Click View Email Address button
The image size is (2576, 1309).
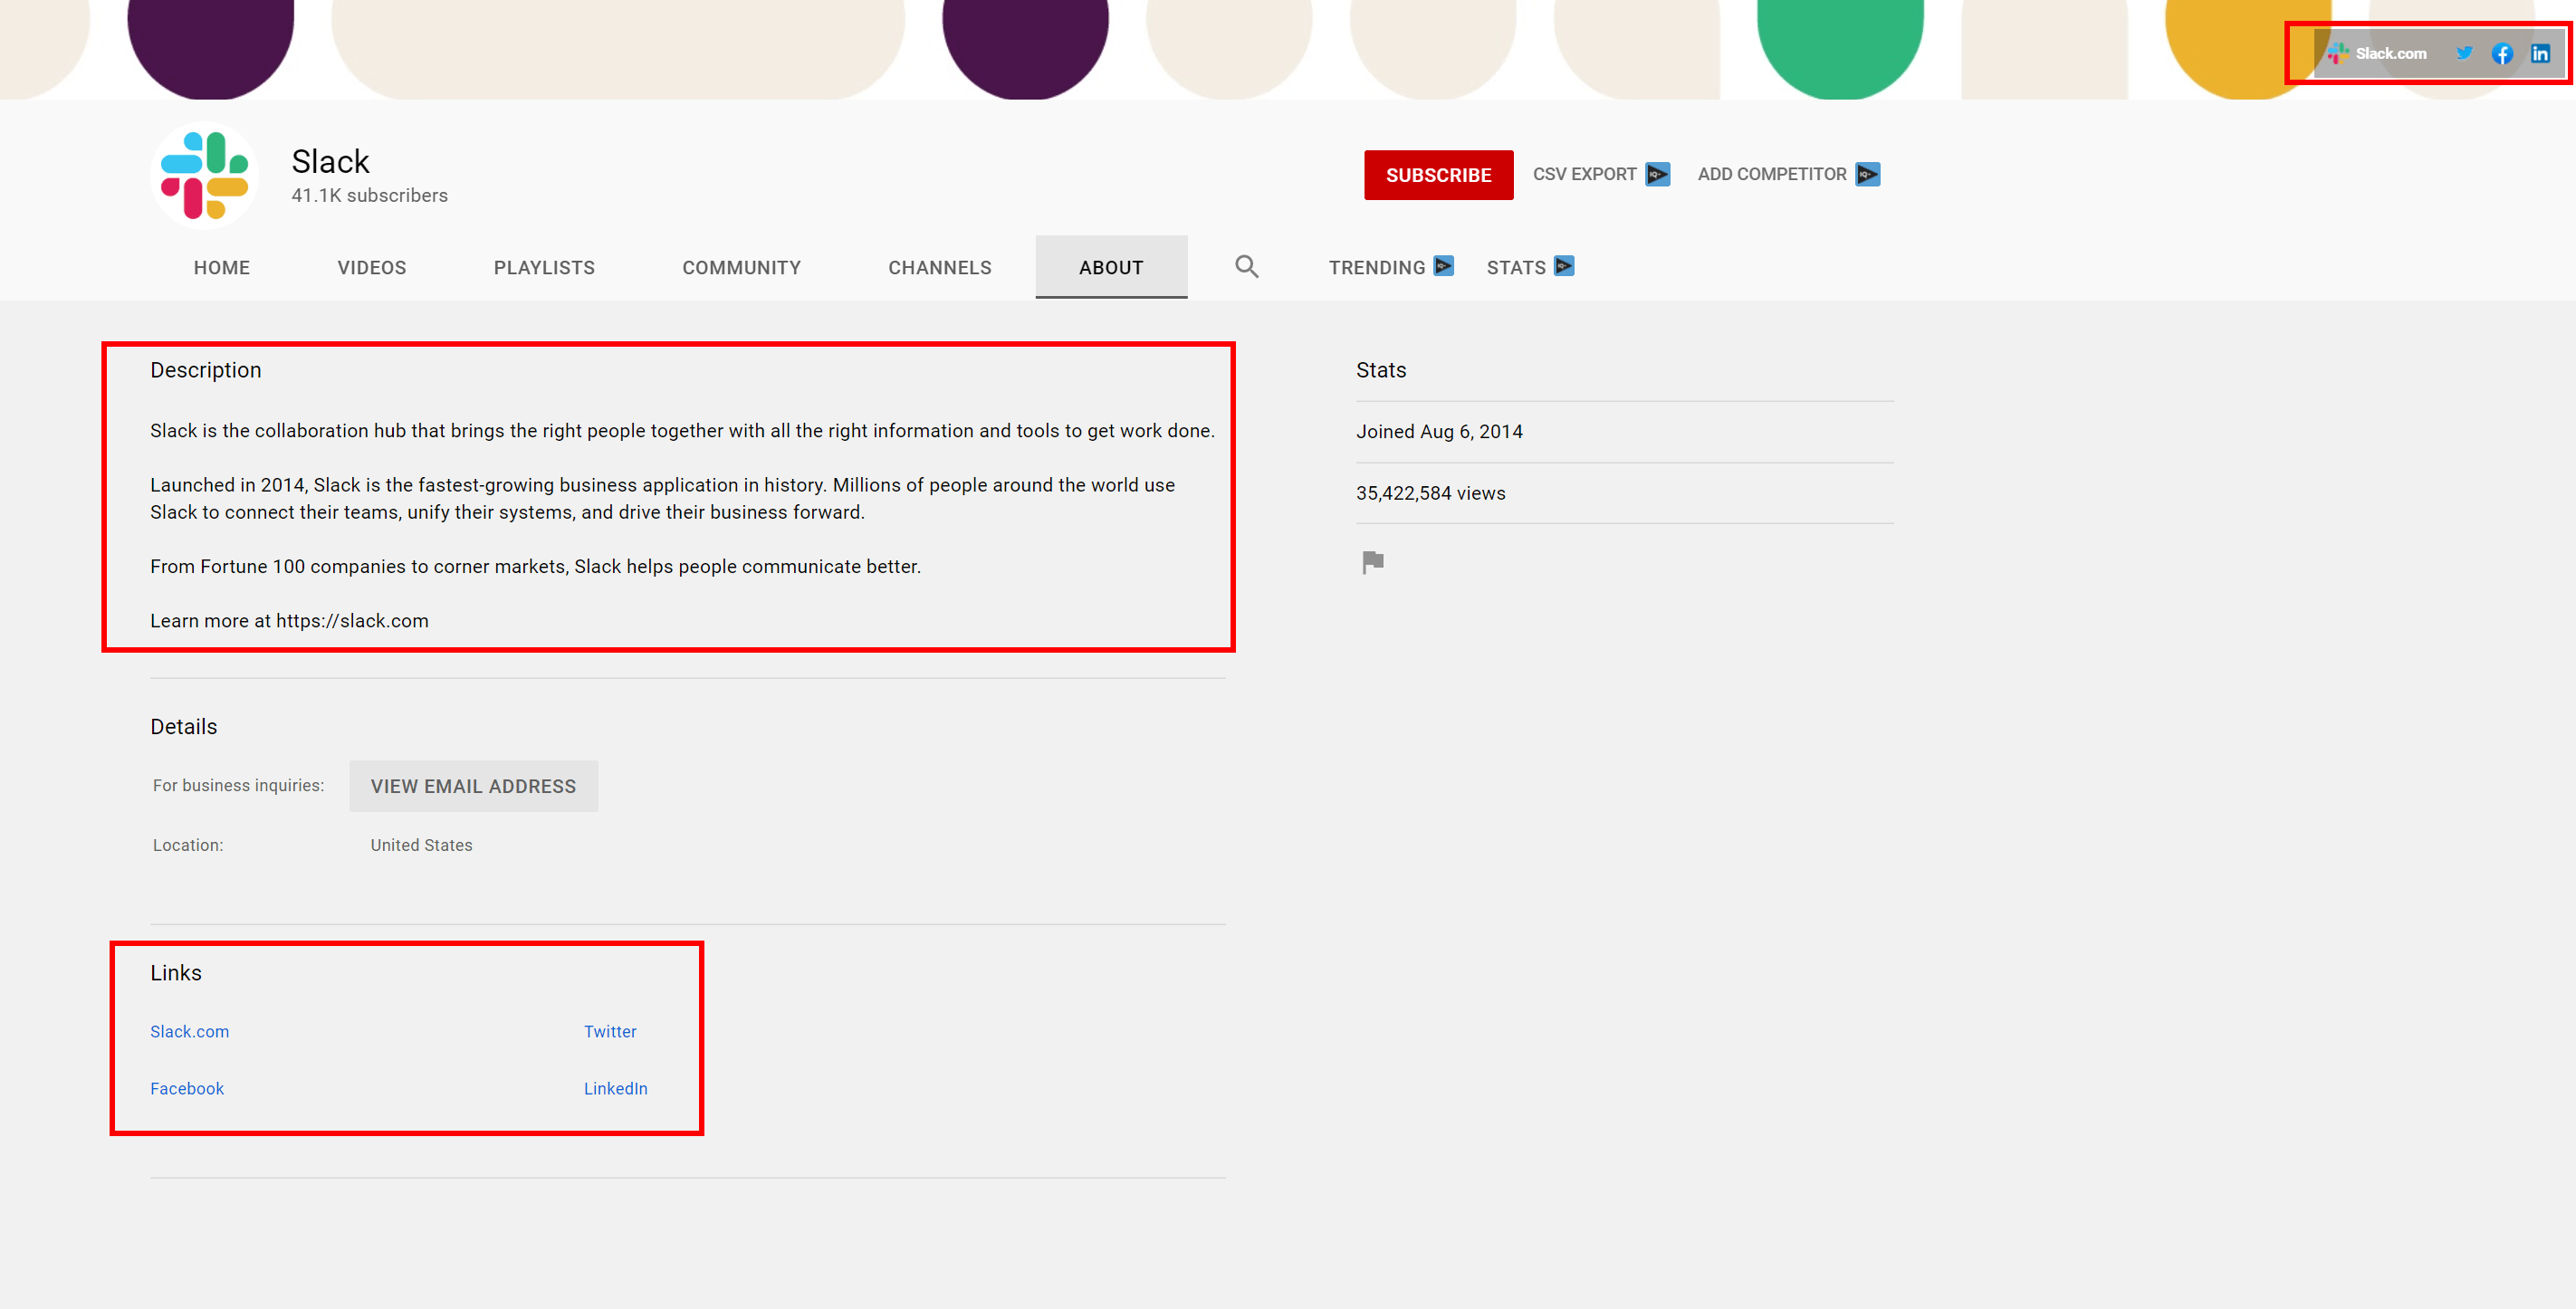point(471,785)
